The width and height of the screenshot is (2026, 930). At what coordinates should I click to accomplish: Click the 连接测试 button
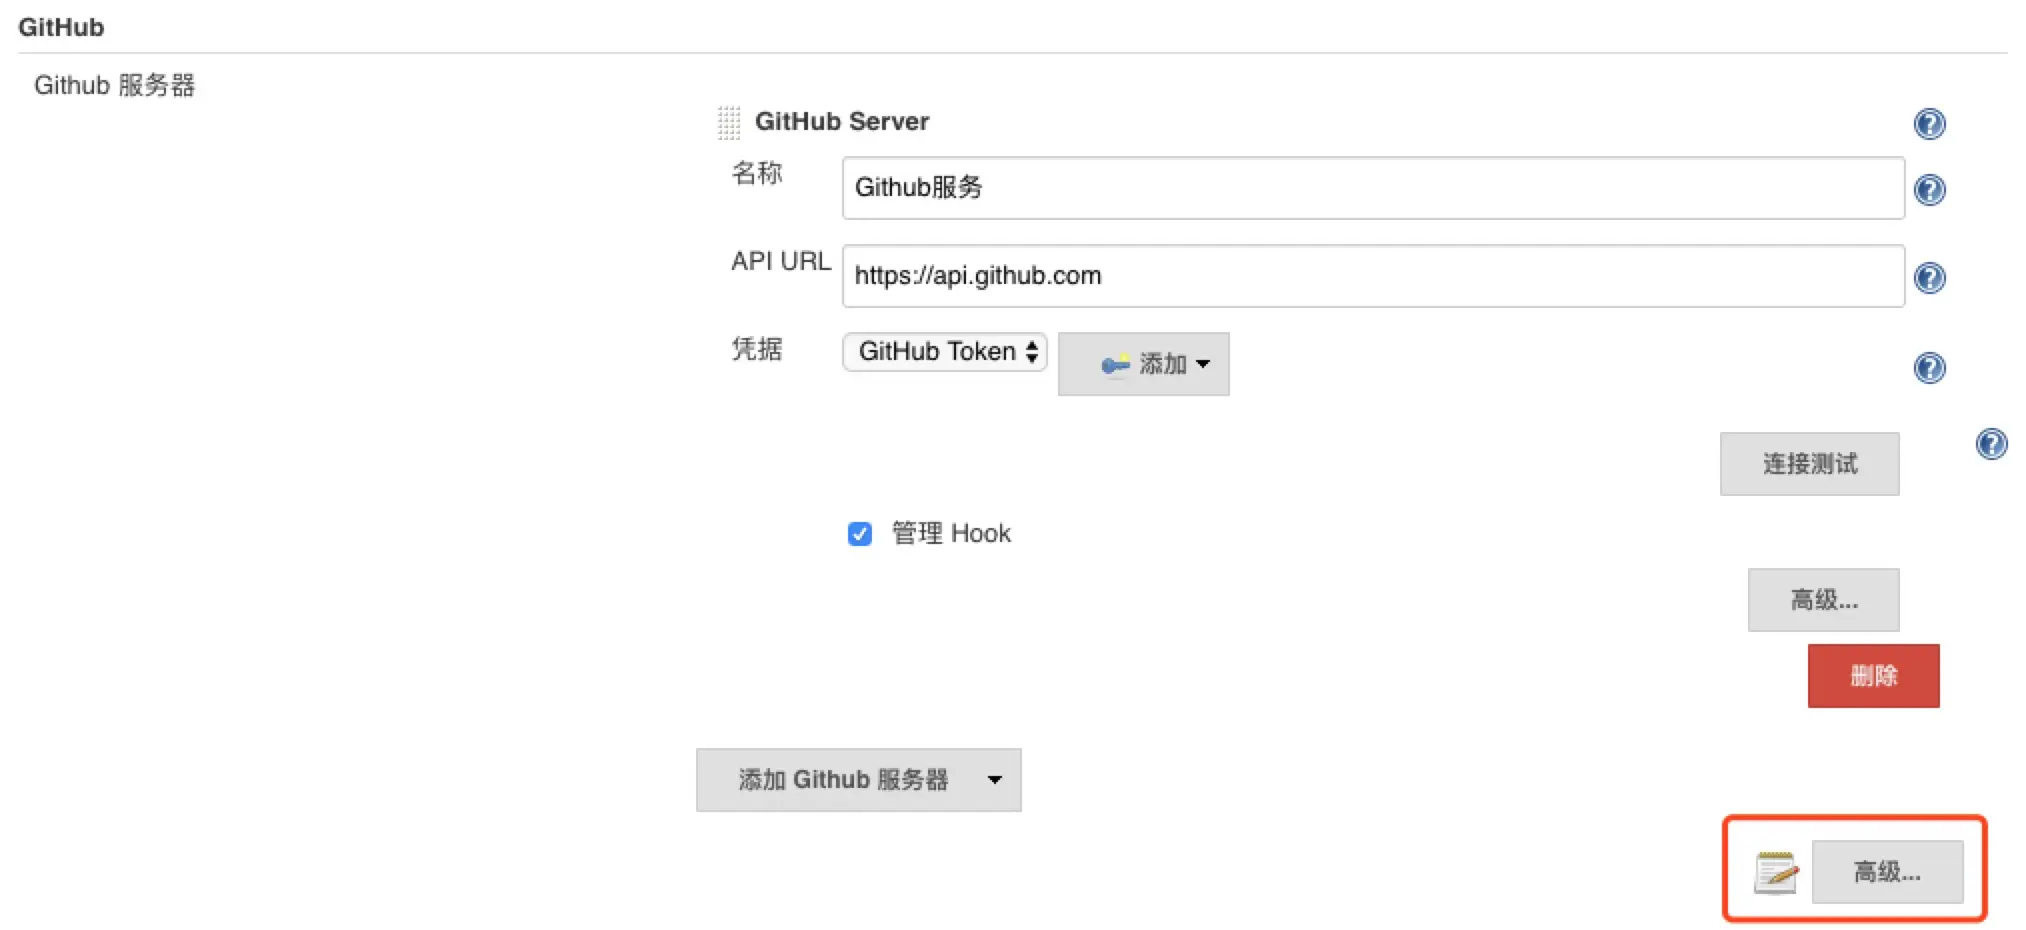pyautogui.click(x=1809, y=464)
